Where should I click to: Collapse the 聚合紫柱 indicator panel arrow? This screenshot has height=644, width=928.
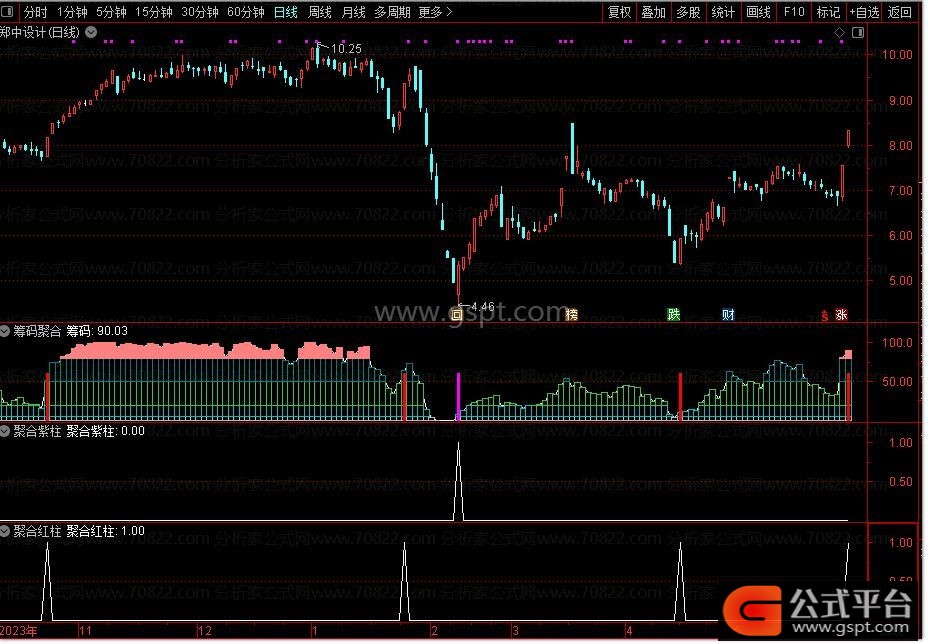5,432
